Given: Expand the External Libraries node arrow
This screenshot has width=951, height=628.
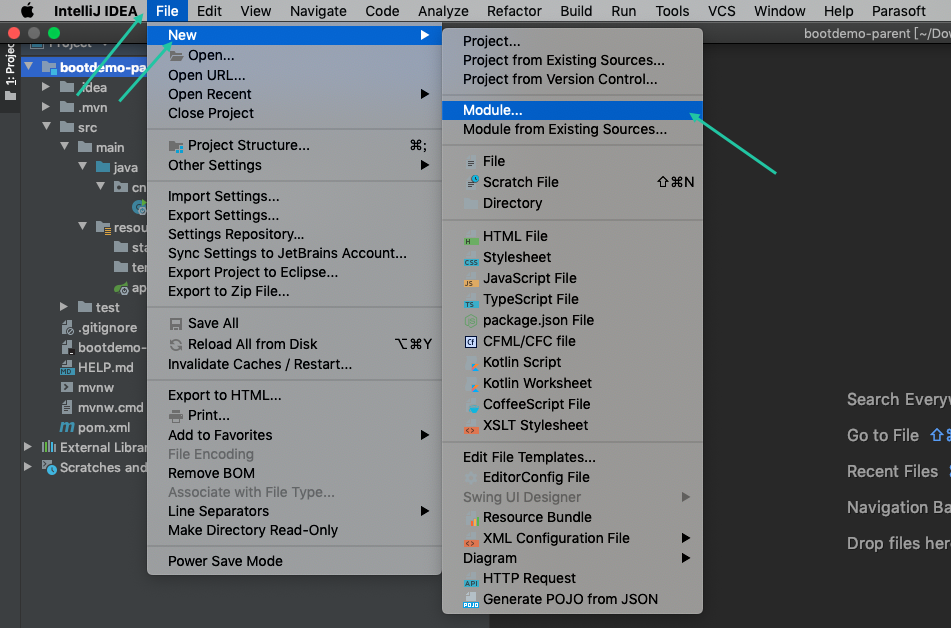Looking at the screenshot, I should (28, 447).
